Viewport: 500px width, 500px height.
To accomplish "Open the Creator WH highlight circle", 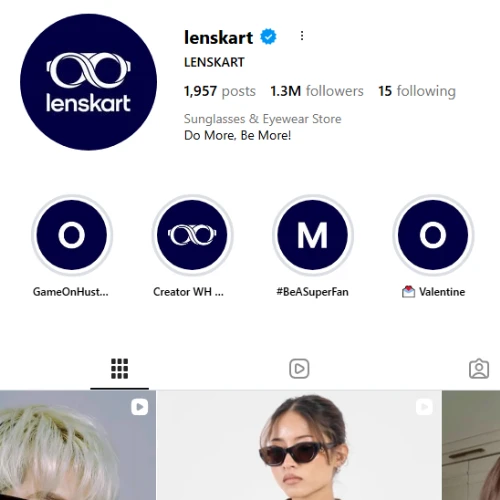I will [192, 235].
